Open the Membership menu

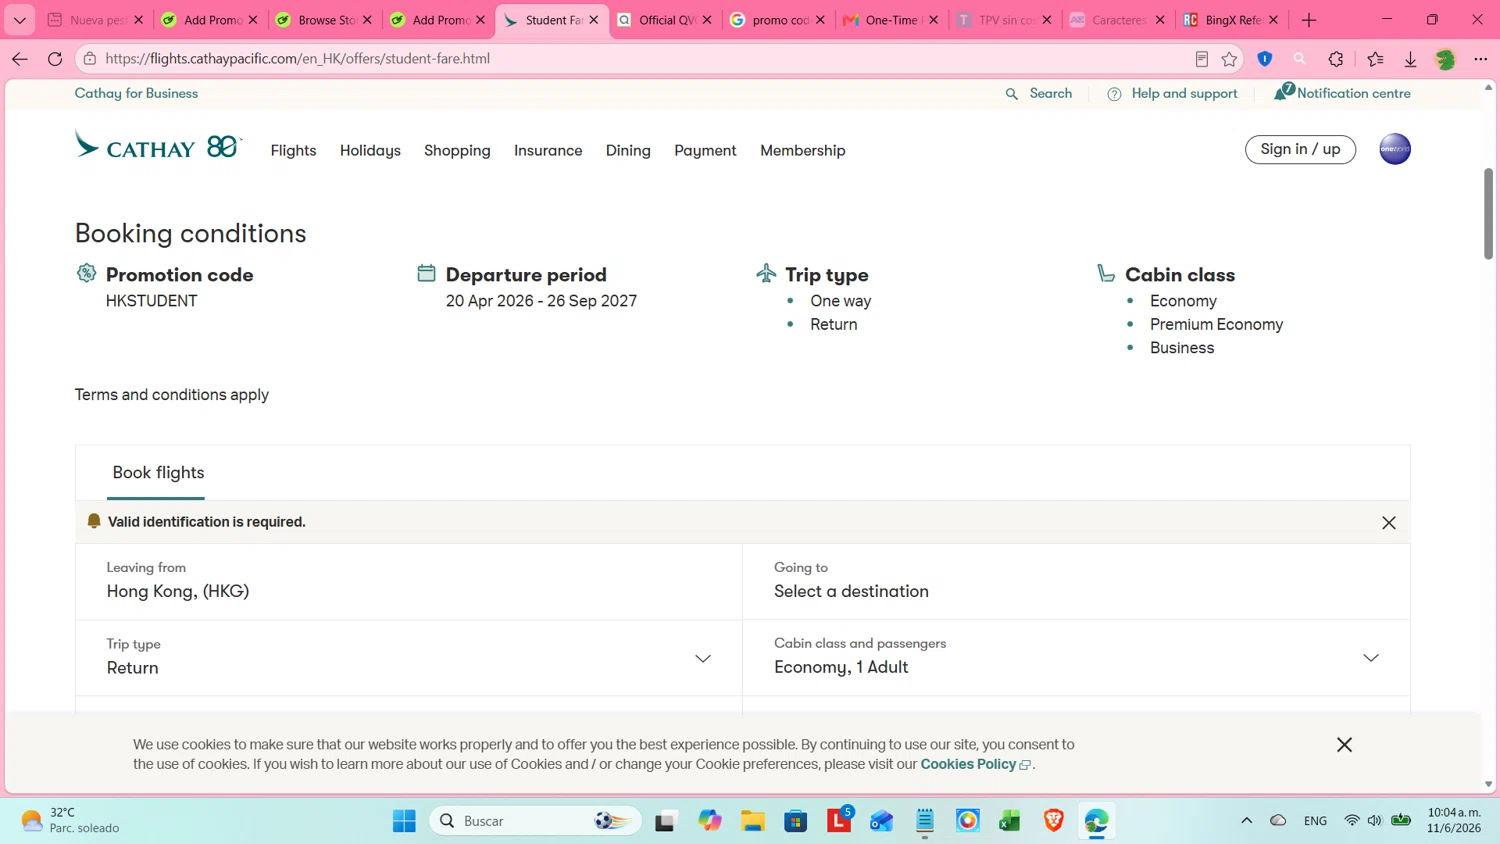pos(803,150)
